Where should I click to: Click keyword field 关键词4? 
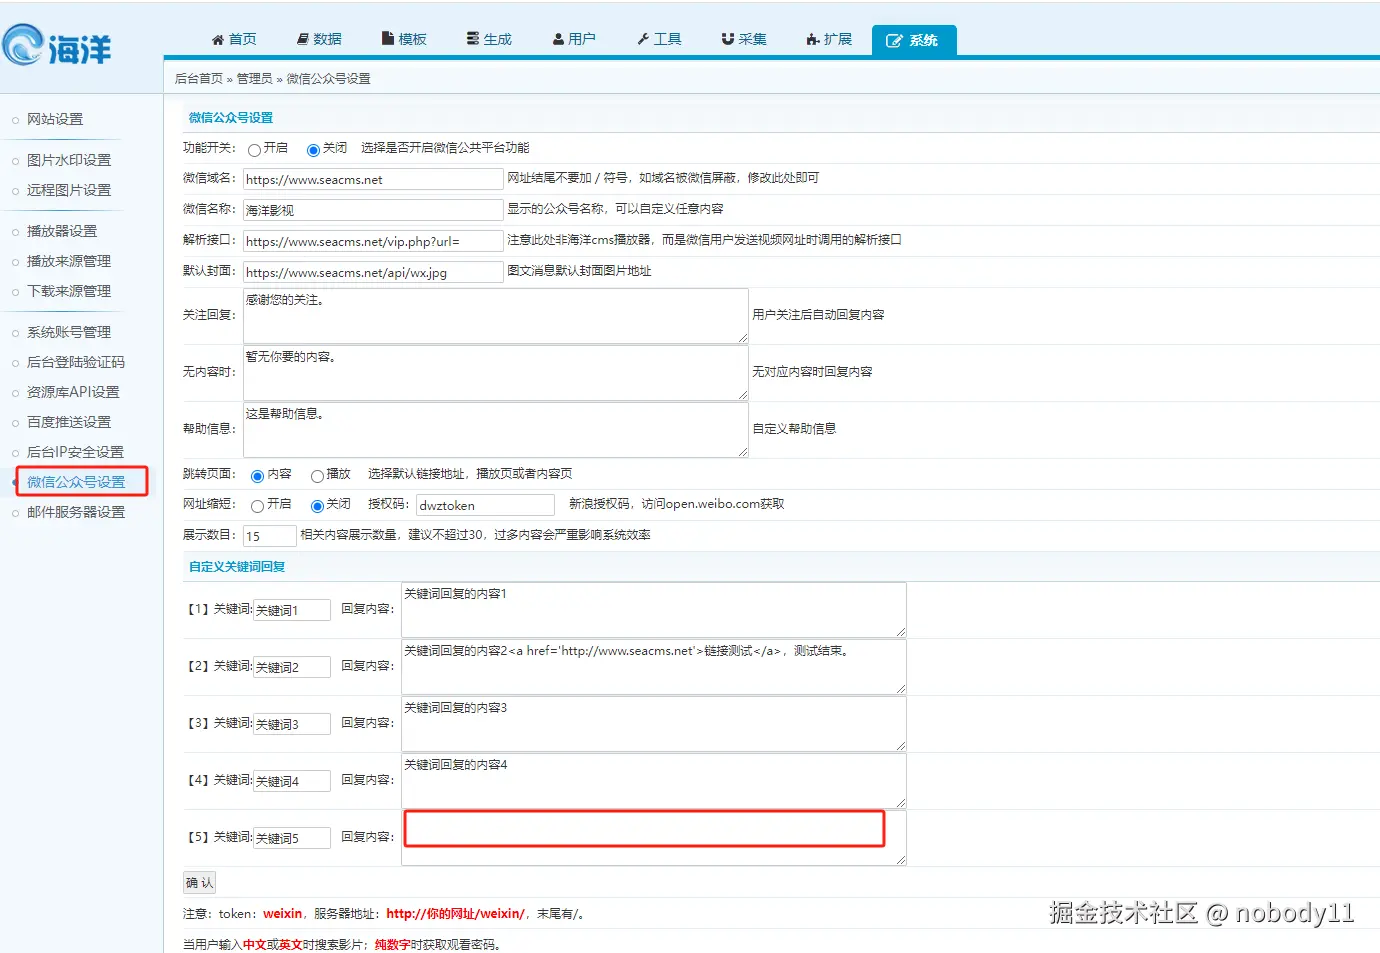coord(292,781)
